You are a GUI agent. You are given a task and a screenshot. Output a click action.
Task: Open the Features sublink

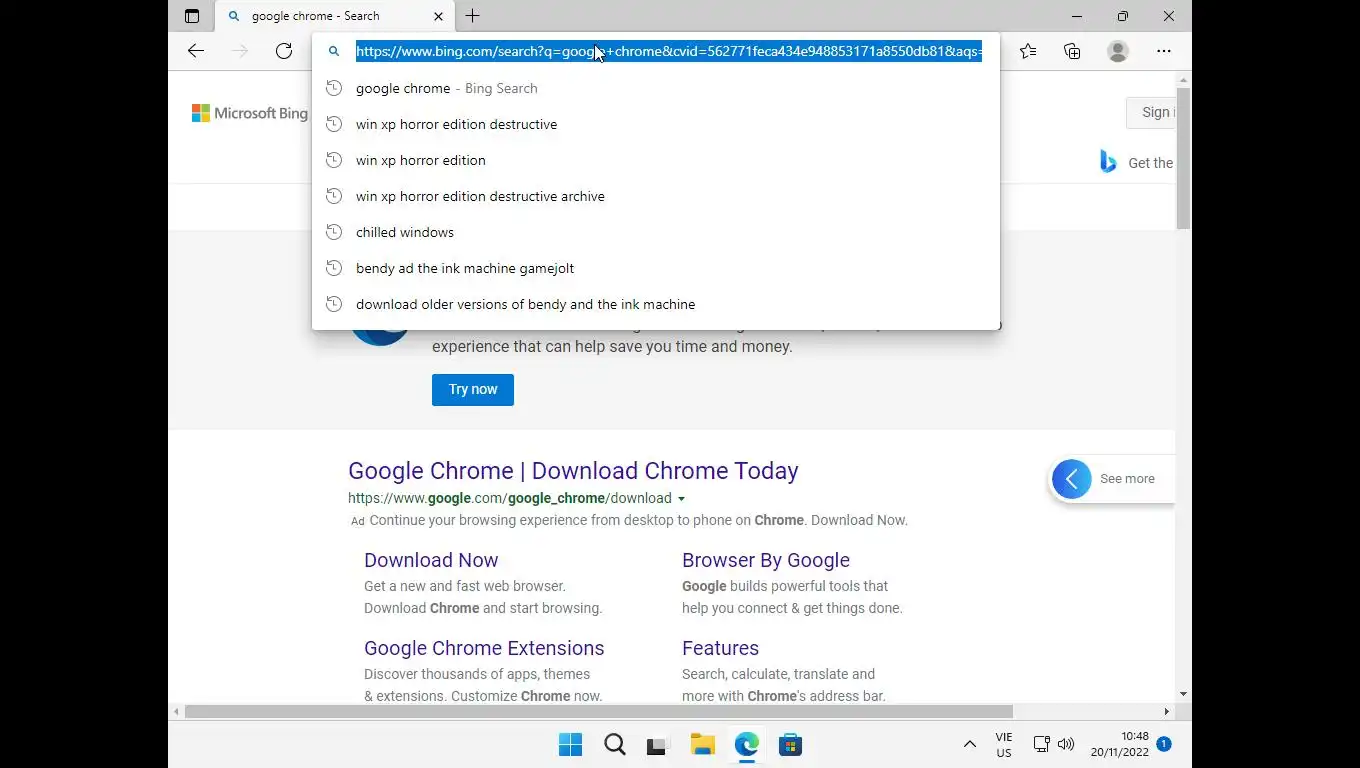[720, 648]
